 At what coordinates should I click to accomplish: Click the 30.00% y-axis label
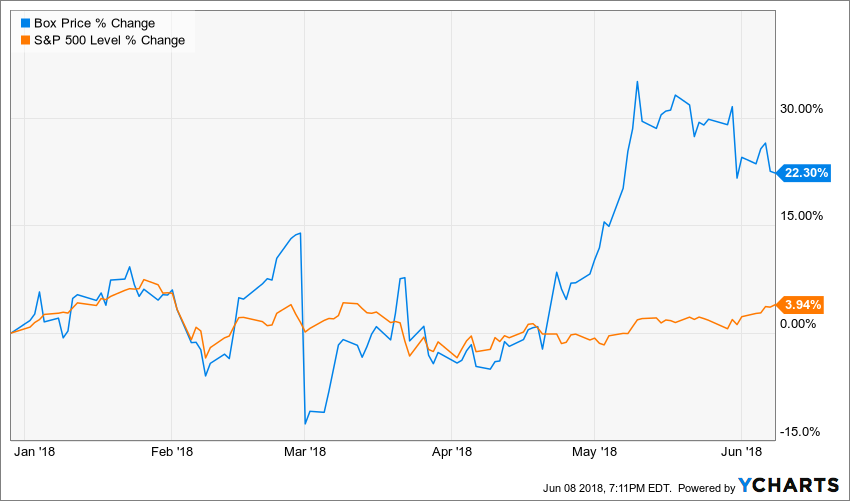[x=801, y=109]
